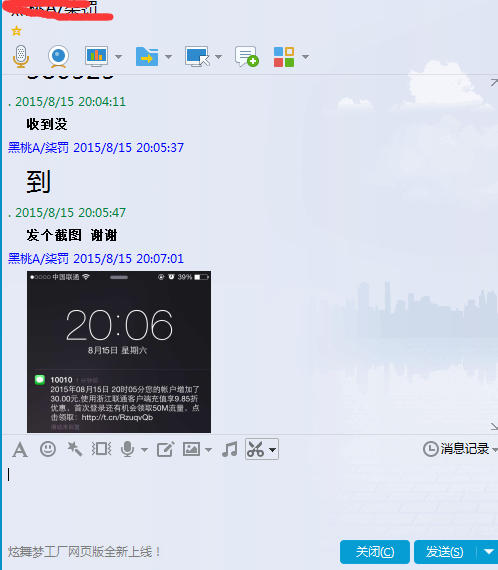Start a voice call with microphone icon
Image resolution: width=498 pixels, height=570 pixels.
click(x=21, y=56)
